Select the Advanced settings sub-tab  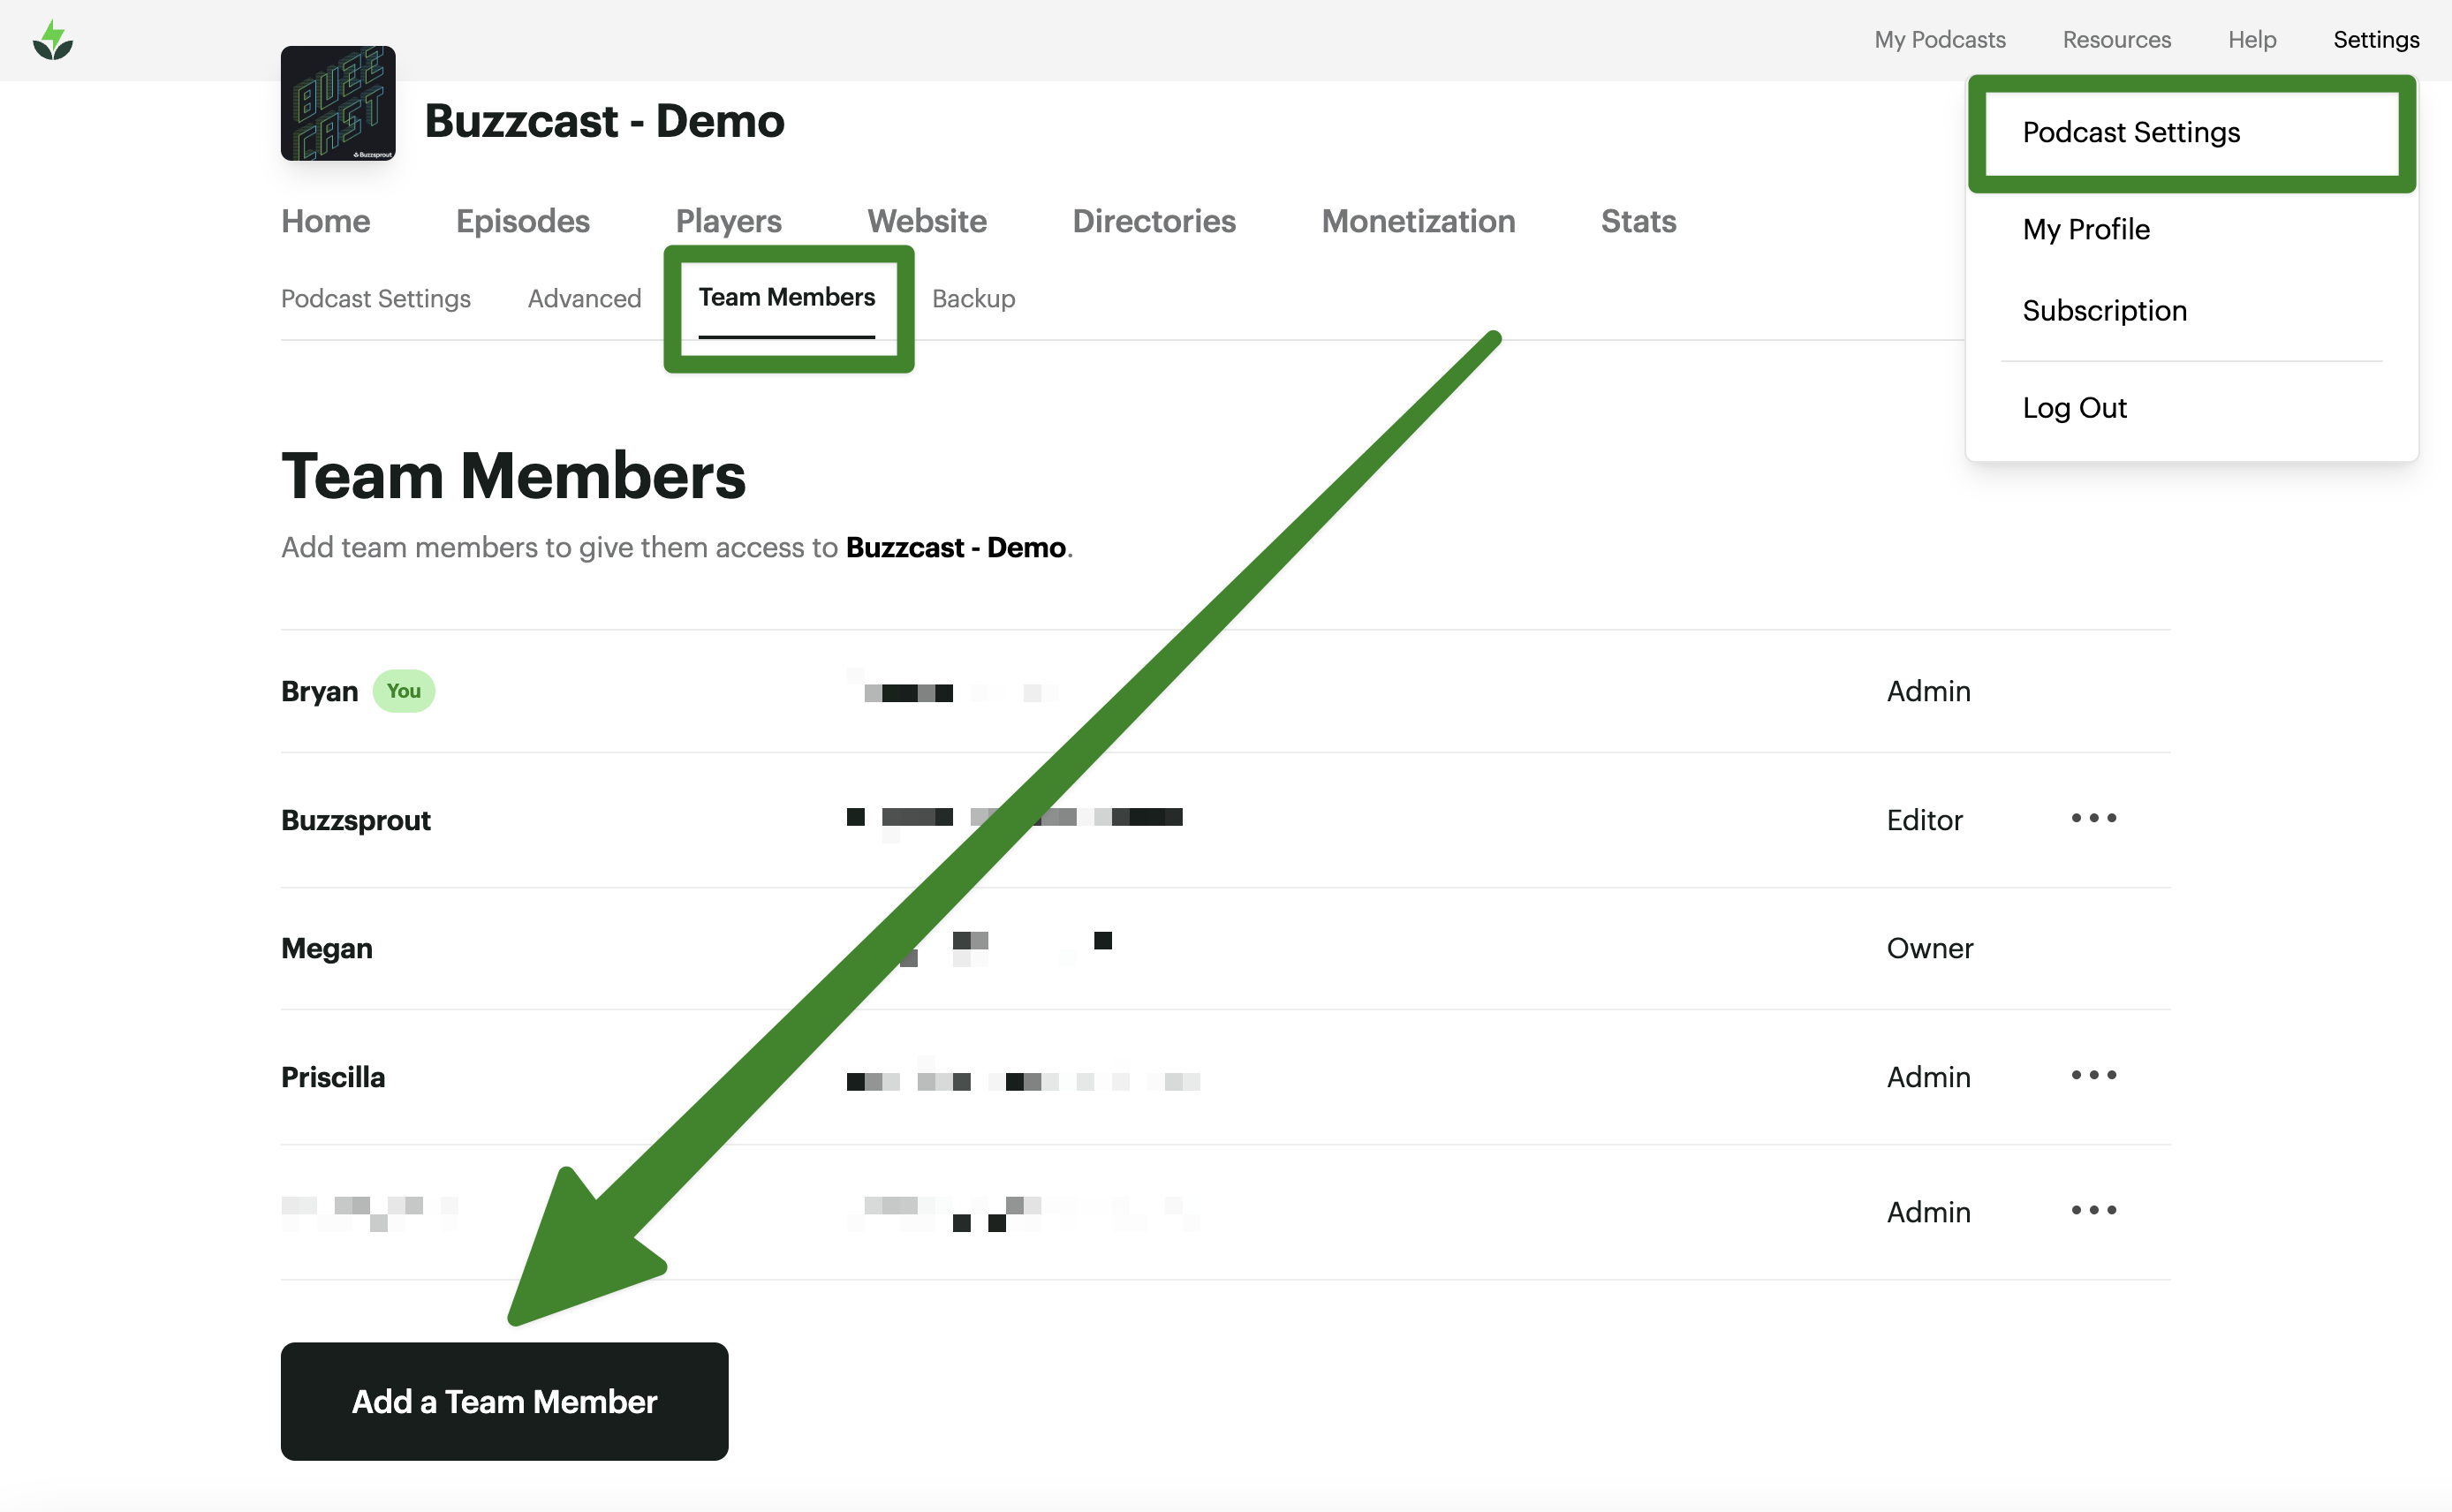(x=584, y=298)
